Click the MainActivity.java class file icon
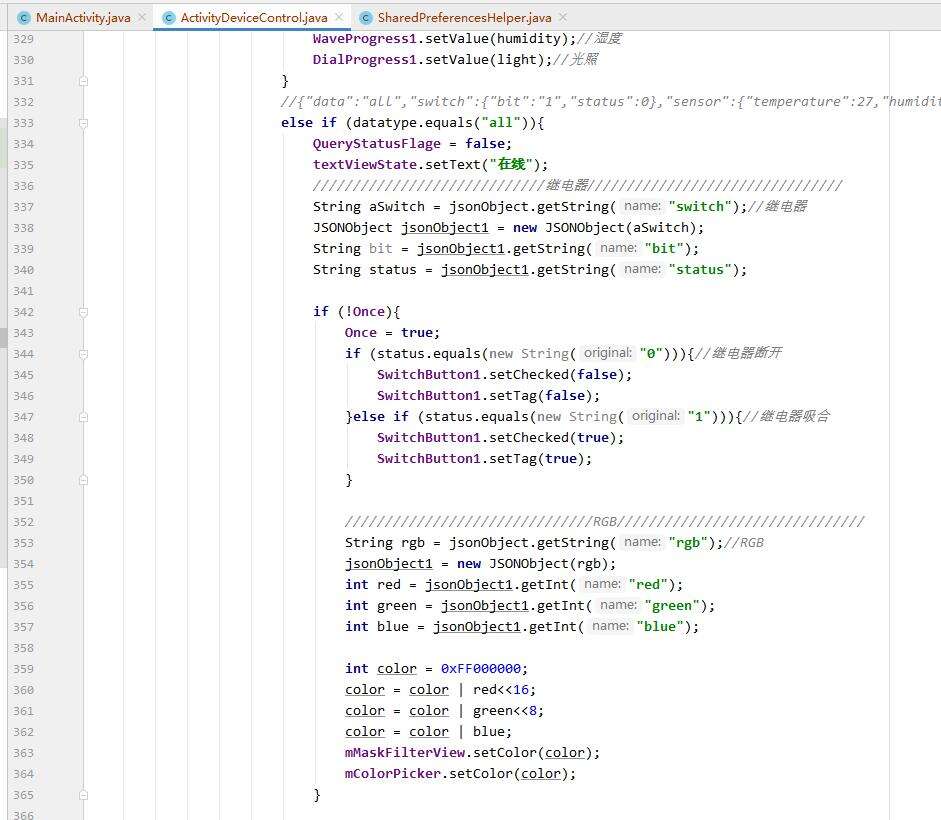Image resolution: width=941 pixels, height=820 pixels. point(23,18)
